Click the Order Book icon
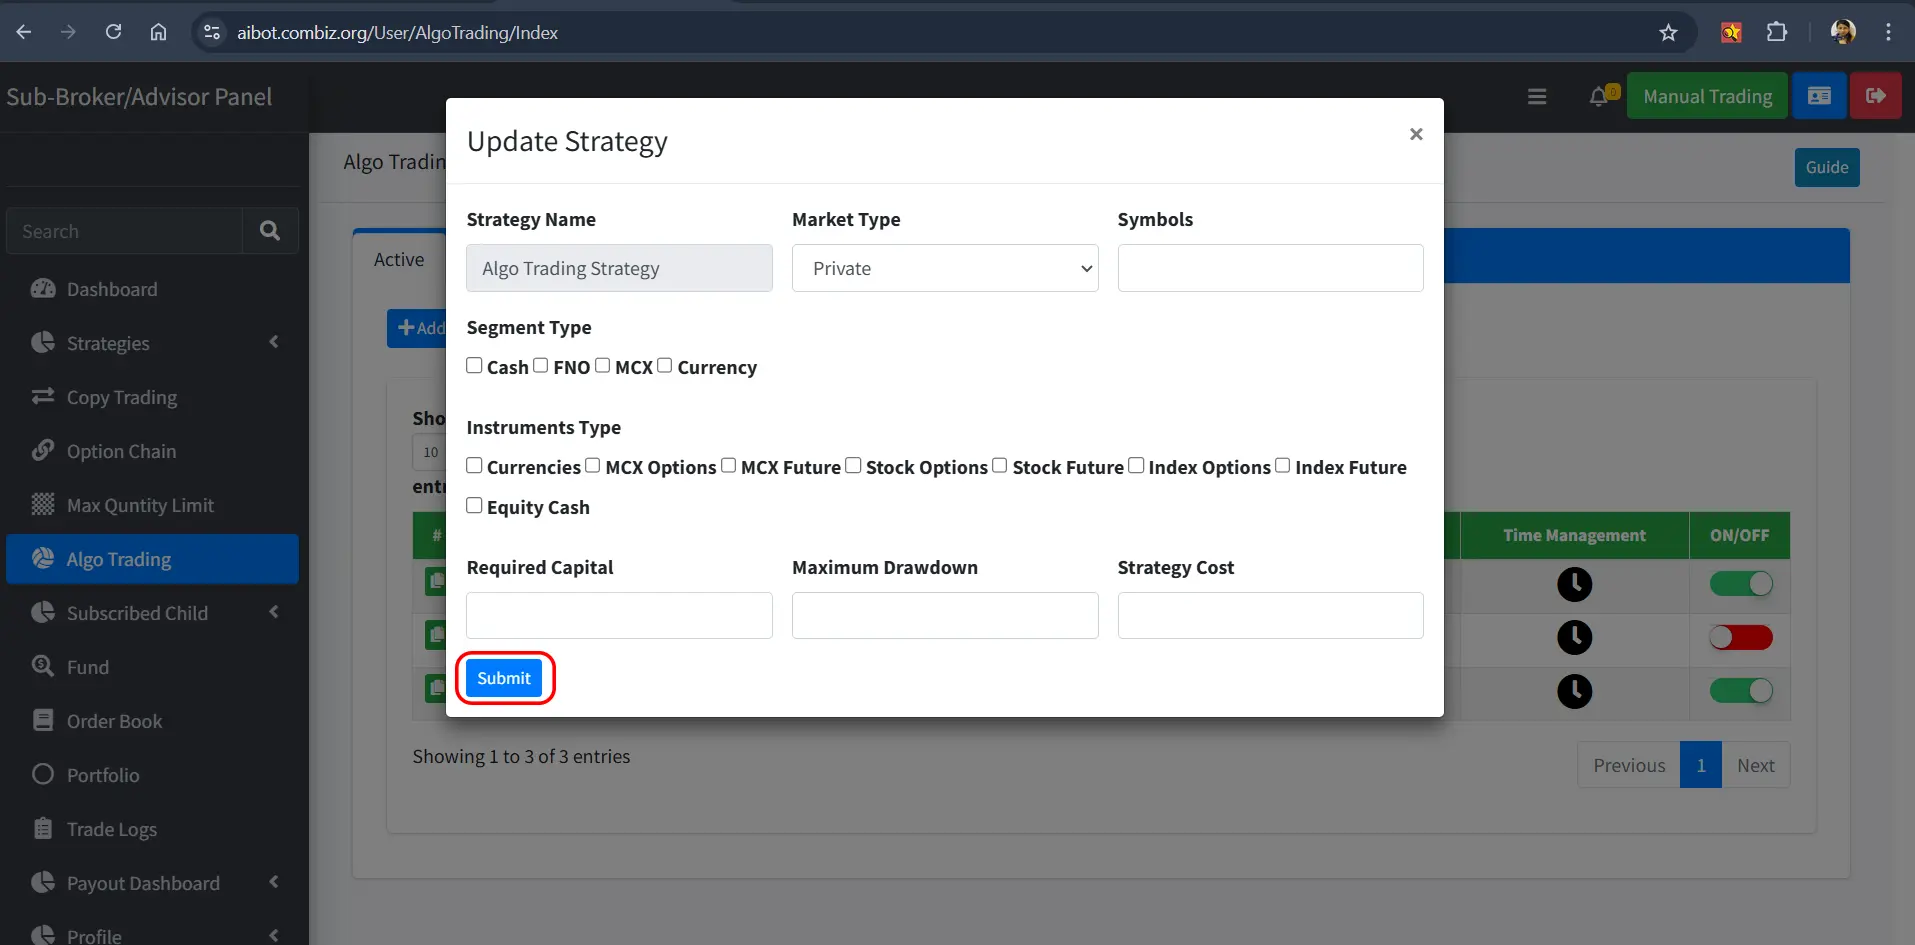This screenshot has width=1915, height=945. tap(43, 720)
